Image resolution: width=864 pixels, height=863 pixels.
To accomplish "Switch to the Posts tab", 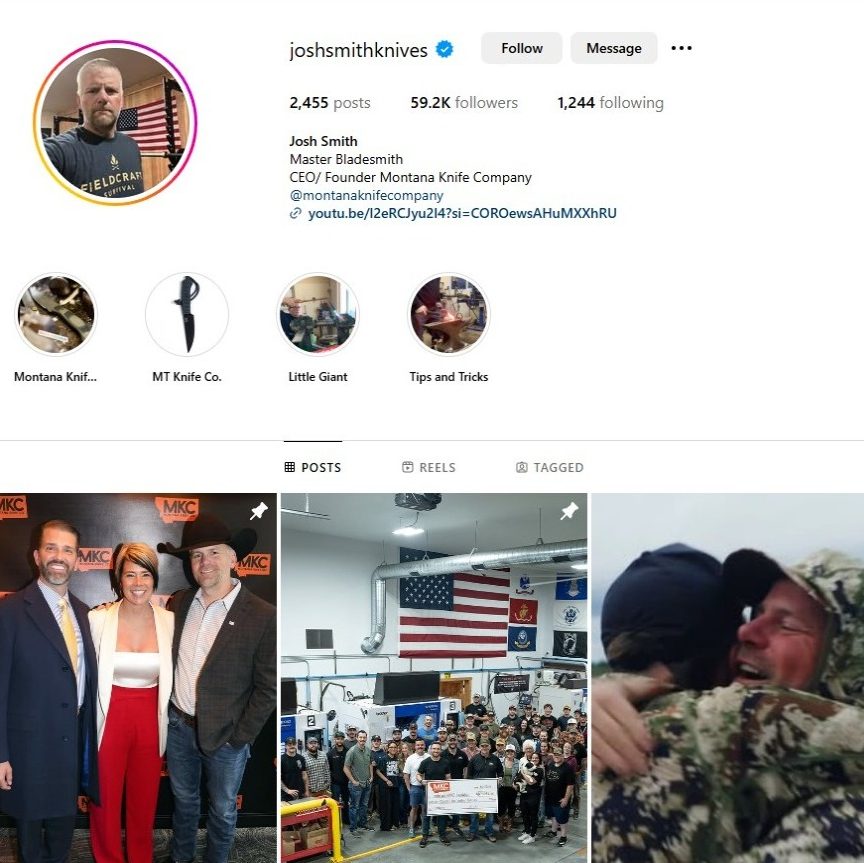I will (x=313, y=467).
